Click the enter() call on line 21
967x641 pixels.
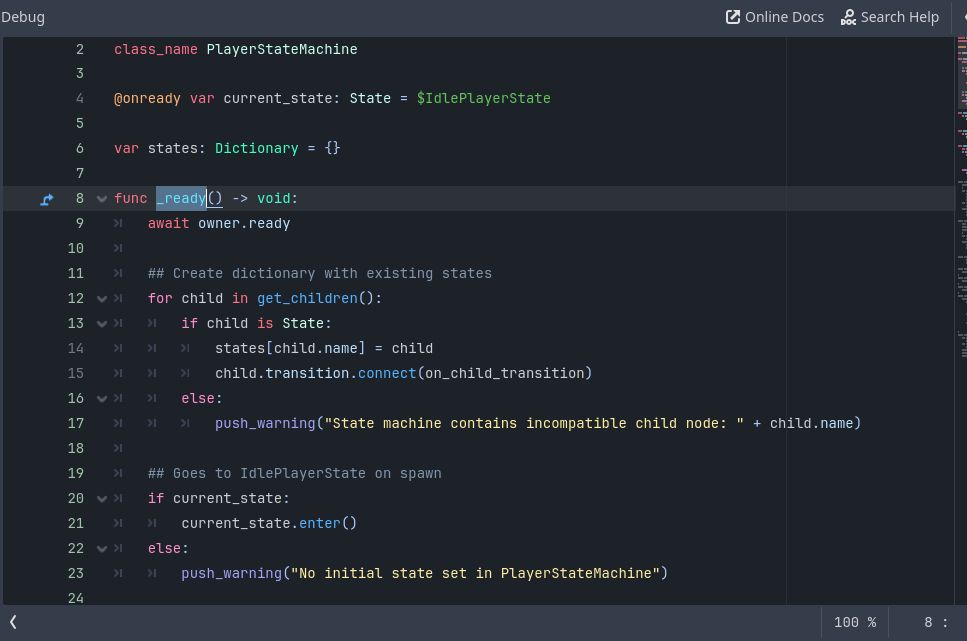point(327,523)
